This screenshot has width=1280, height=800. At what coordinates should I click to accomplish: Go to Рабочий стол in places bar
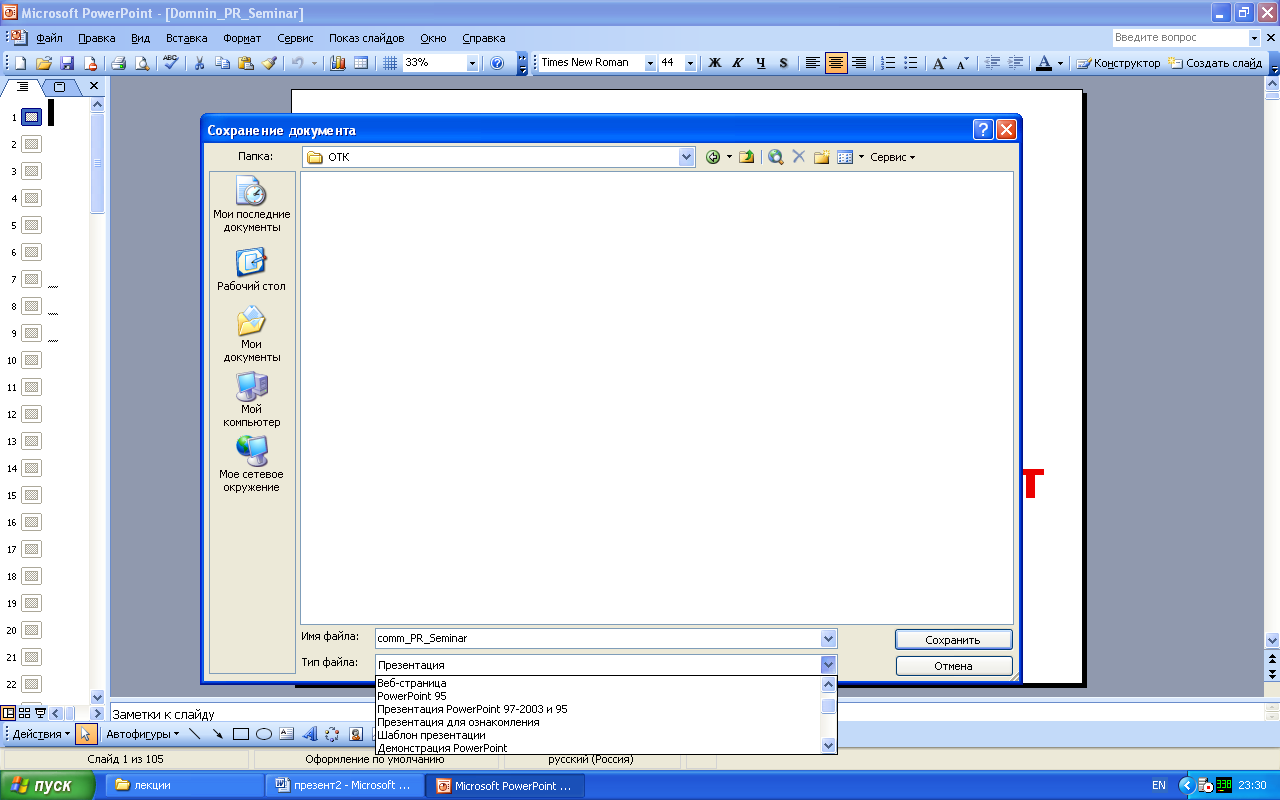click(252, 270)
